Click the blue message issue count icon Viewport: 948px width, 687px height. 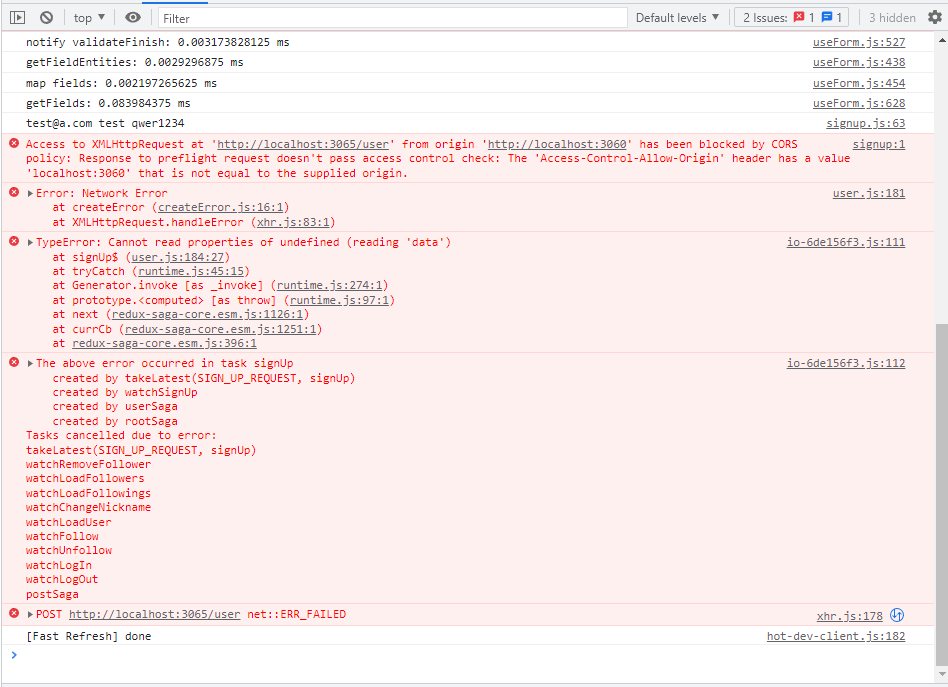coord(826,17)
